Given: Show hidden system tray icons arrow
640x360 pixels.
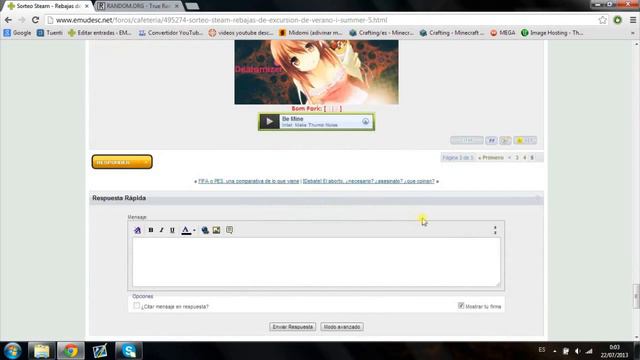Looking at the screenshot, I should pyautogui.click(x=555, y=351).
